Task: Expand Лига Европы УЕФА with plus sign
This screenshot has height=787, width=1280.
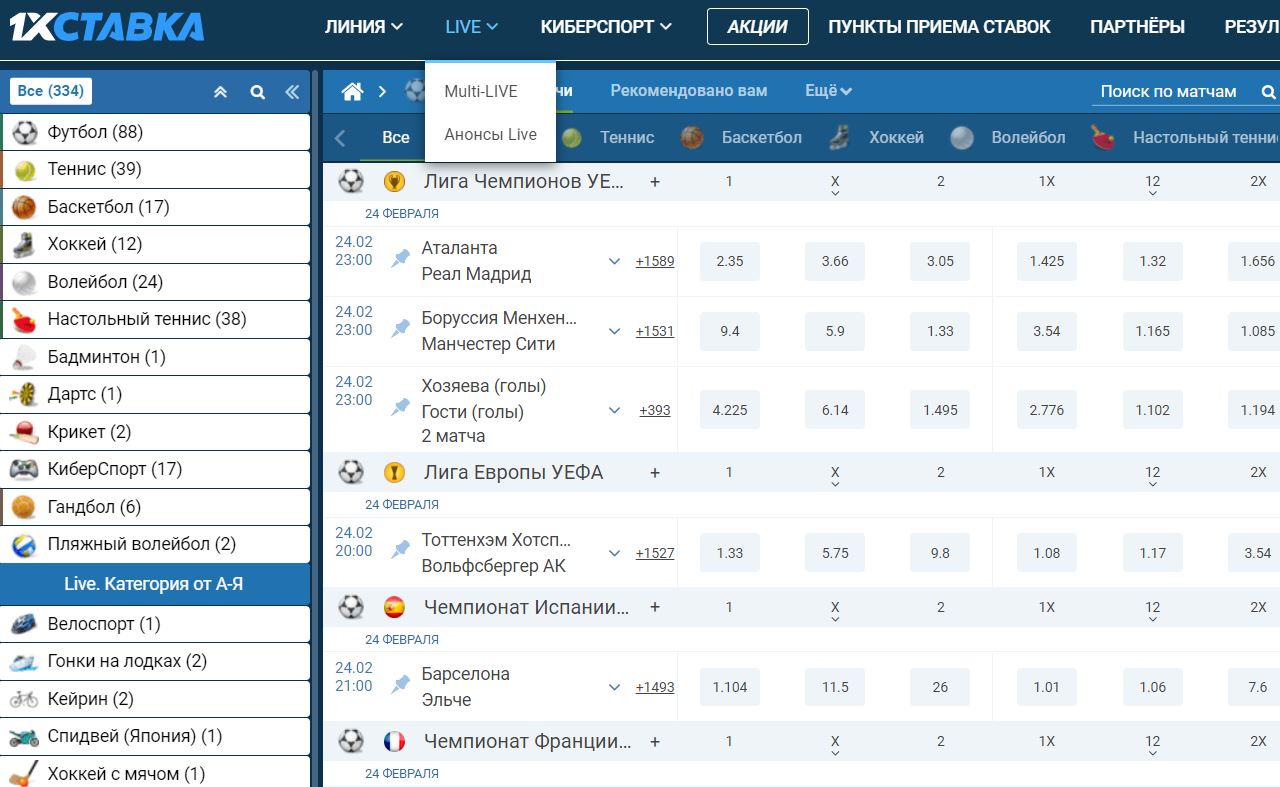Action: [x=655, y=473]
